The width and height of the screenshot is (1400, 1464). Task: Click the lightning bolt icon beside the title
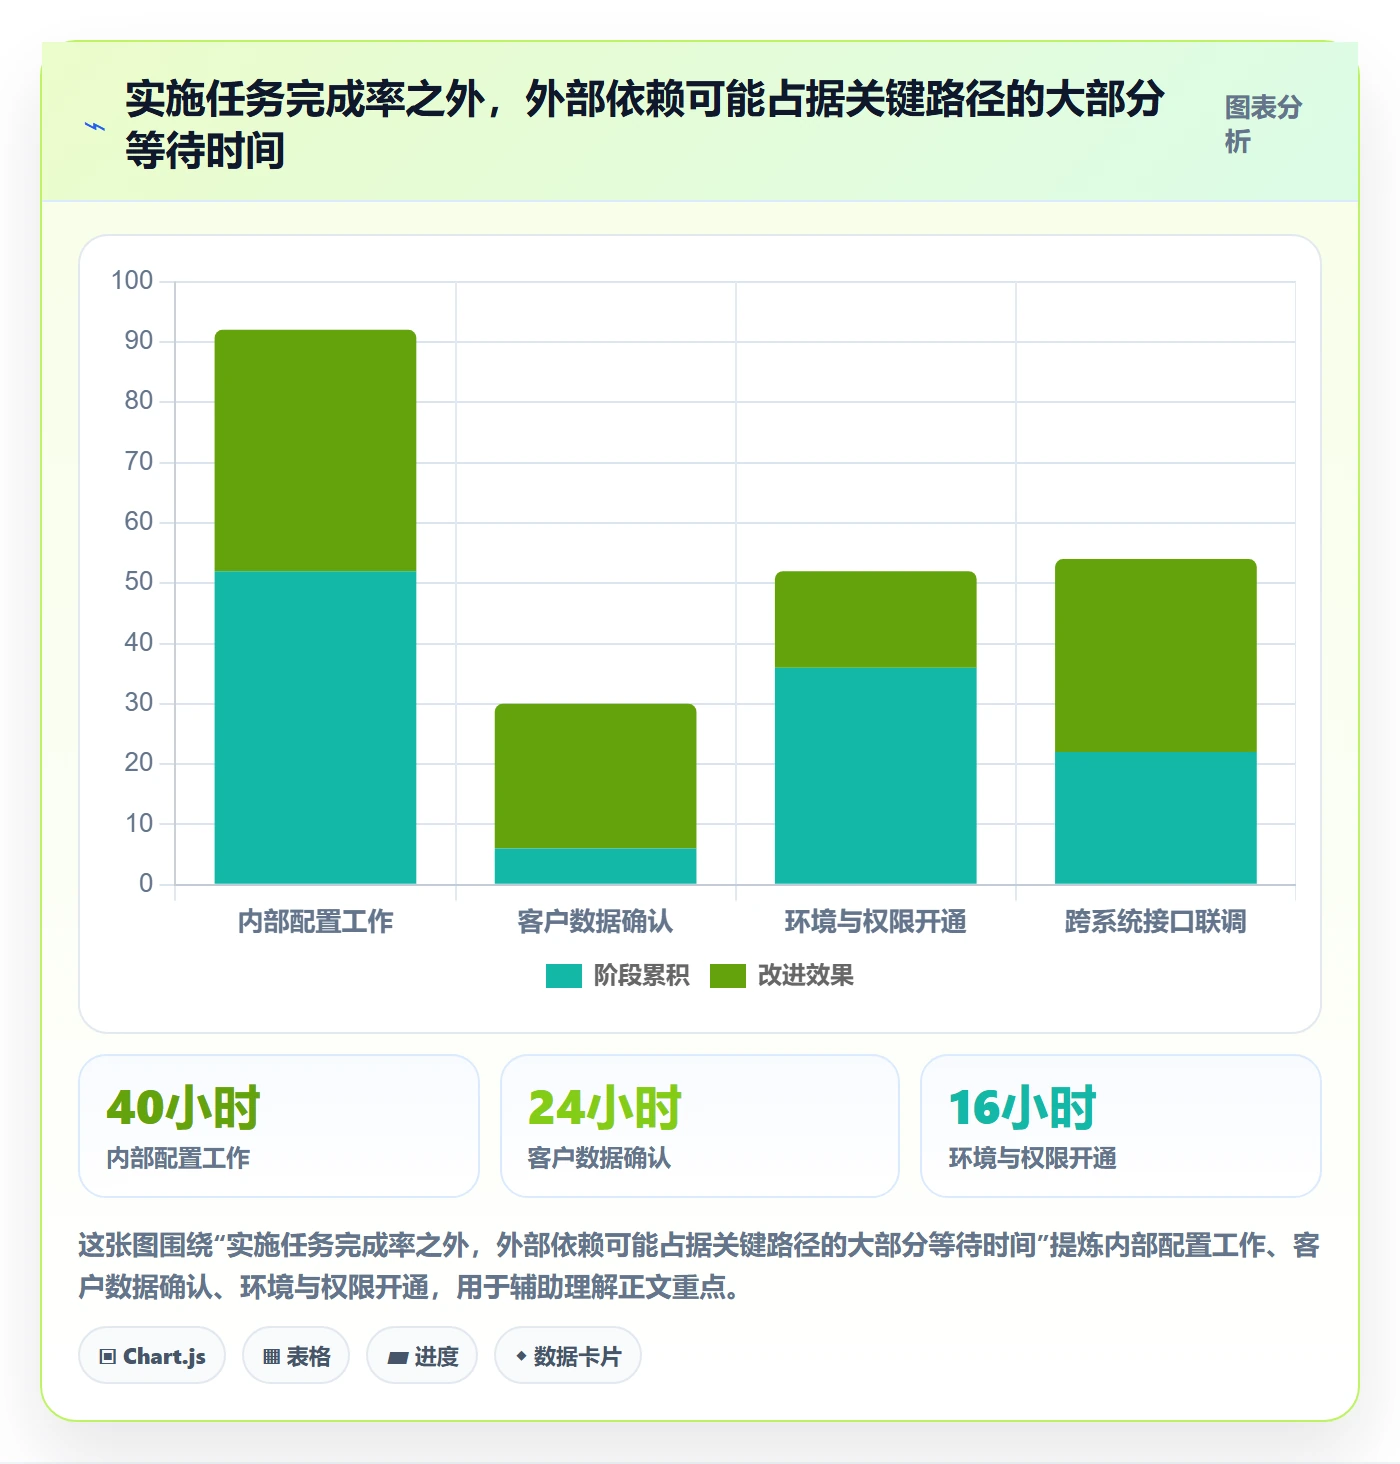95,126
